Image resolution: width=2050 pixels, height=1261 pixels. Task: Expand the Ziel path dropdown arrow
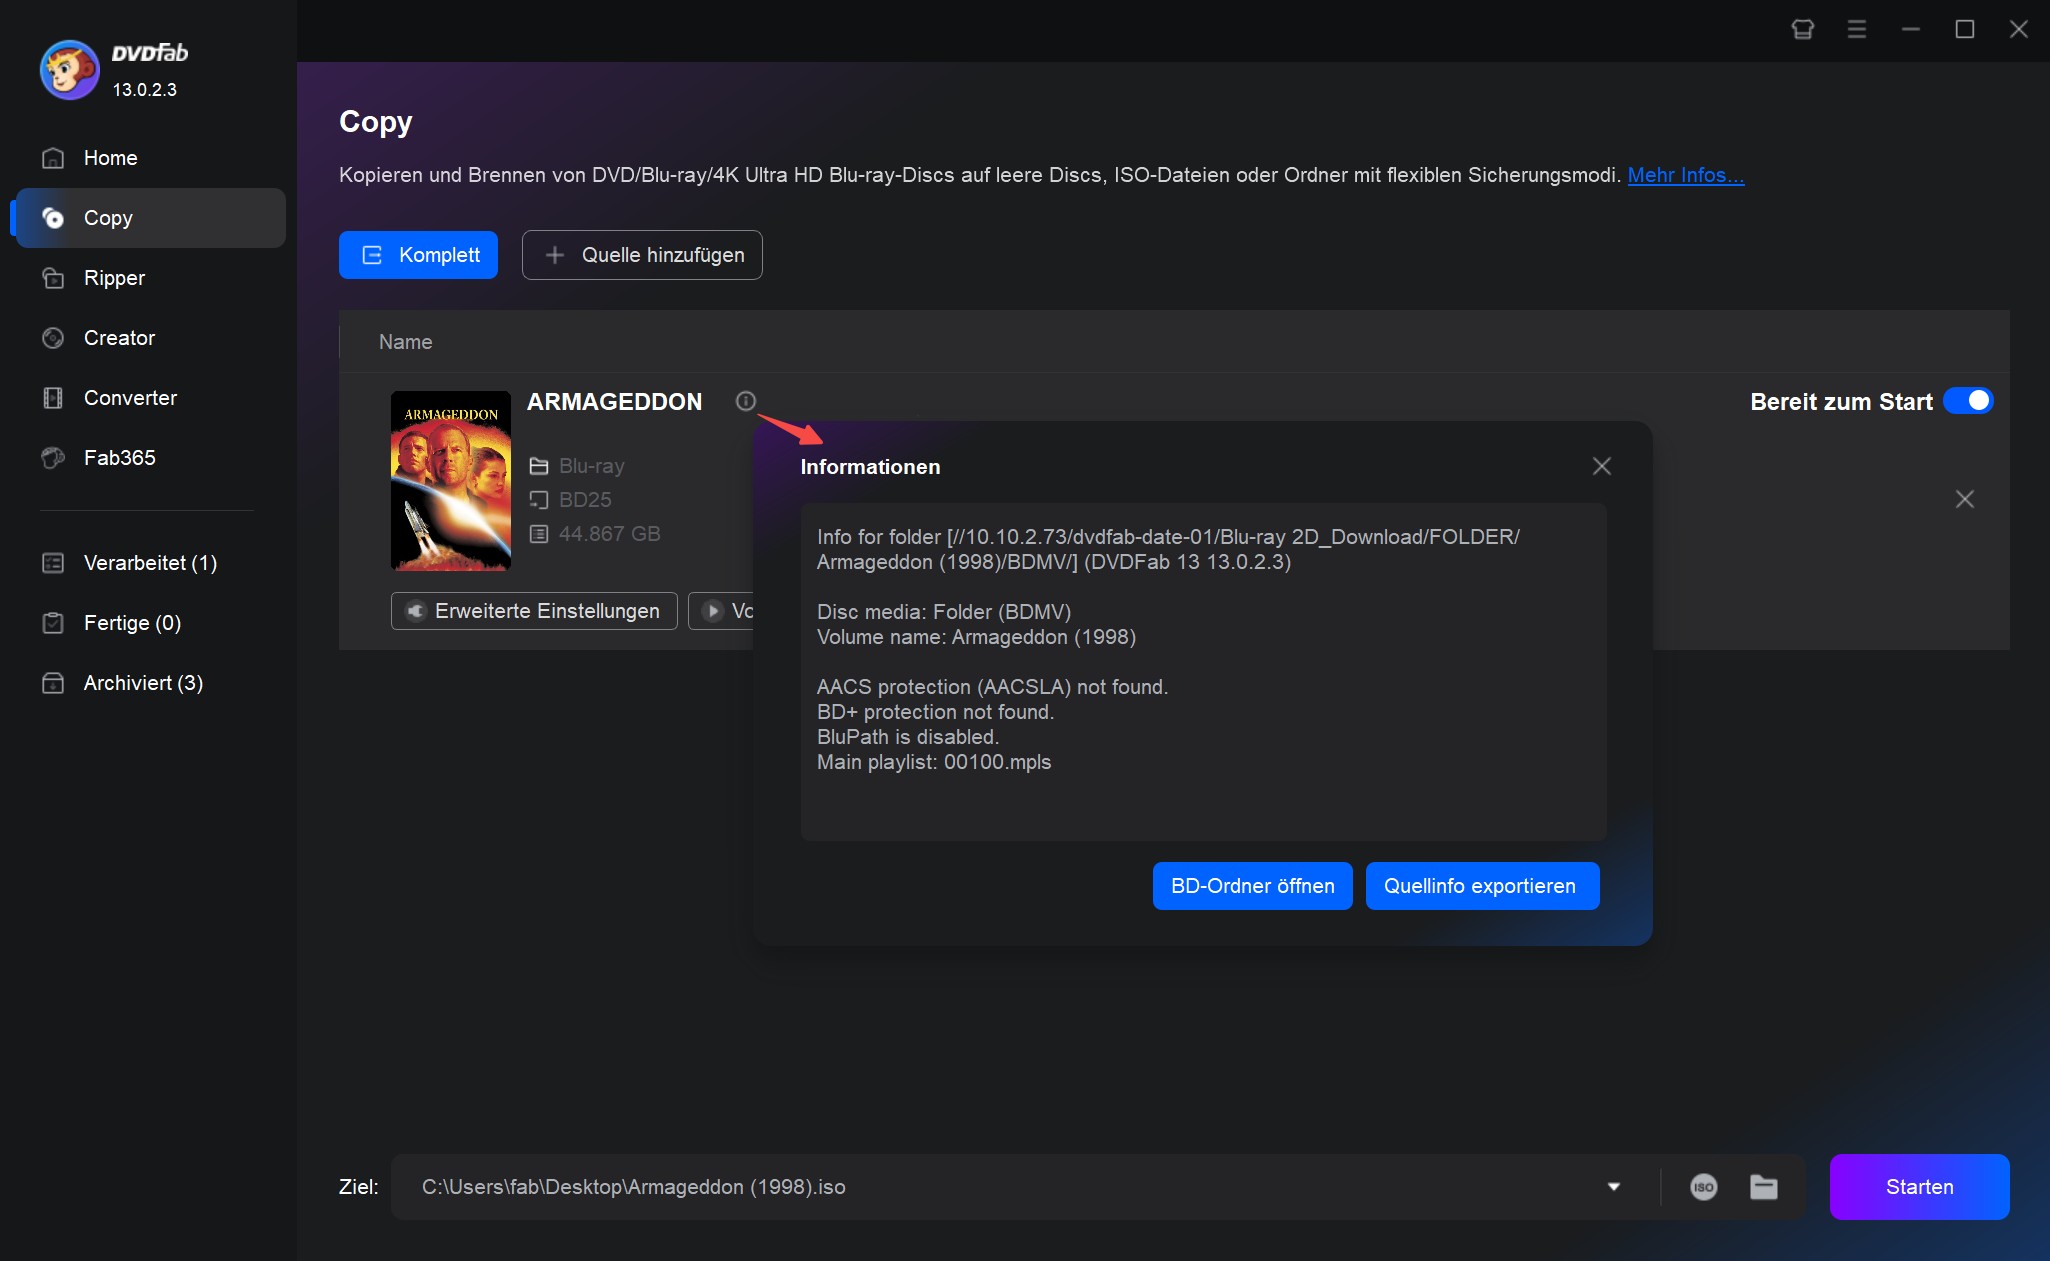pyautogui.click(x=1613, y=1187)
